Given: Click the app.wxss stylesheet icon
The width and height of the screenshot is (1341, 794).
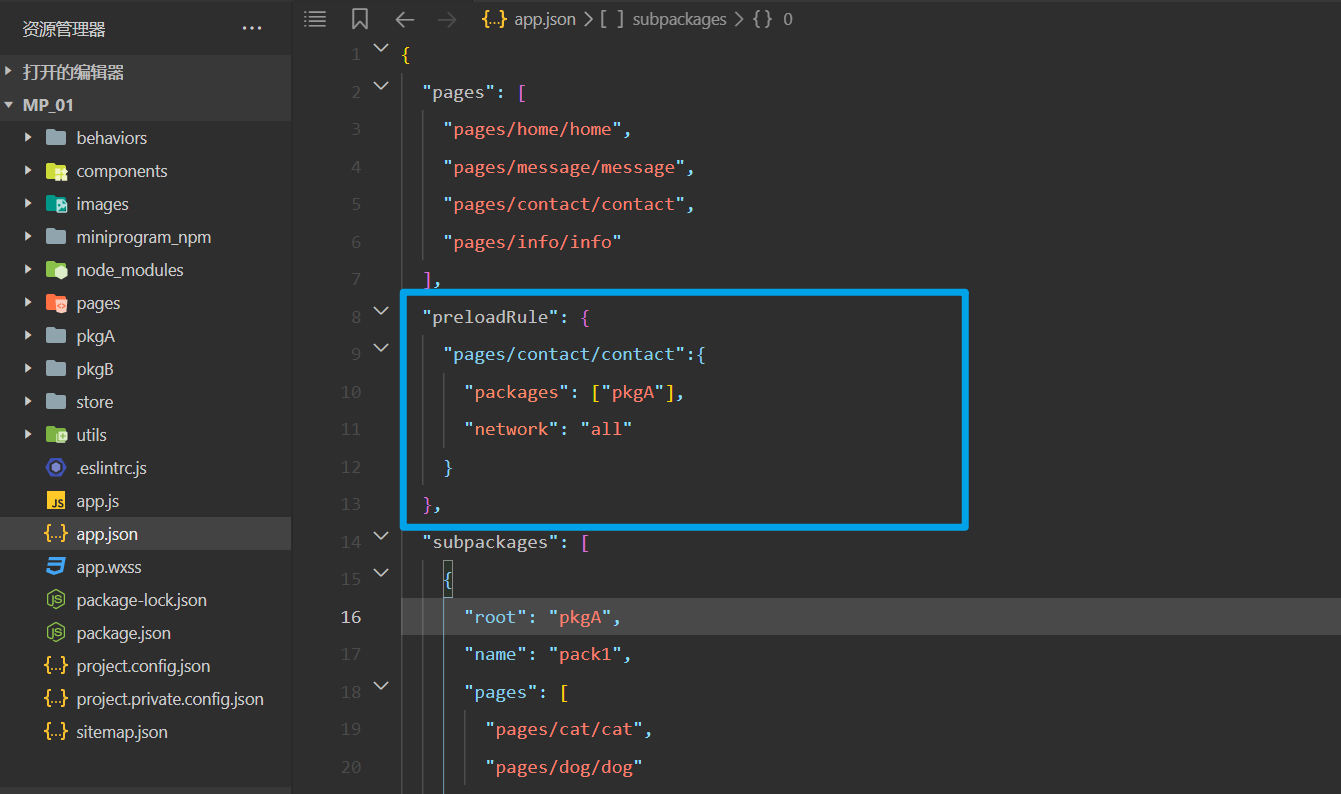Looking at the screenshot, I should click(56, 567).
